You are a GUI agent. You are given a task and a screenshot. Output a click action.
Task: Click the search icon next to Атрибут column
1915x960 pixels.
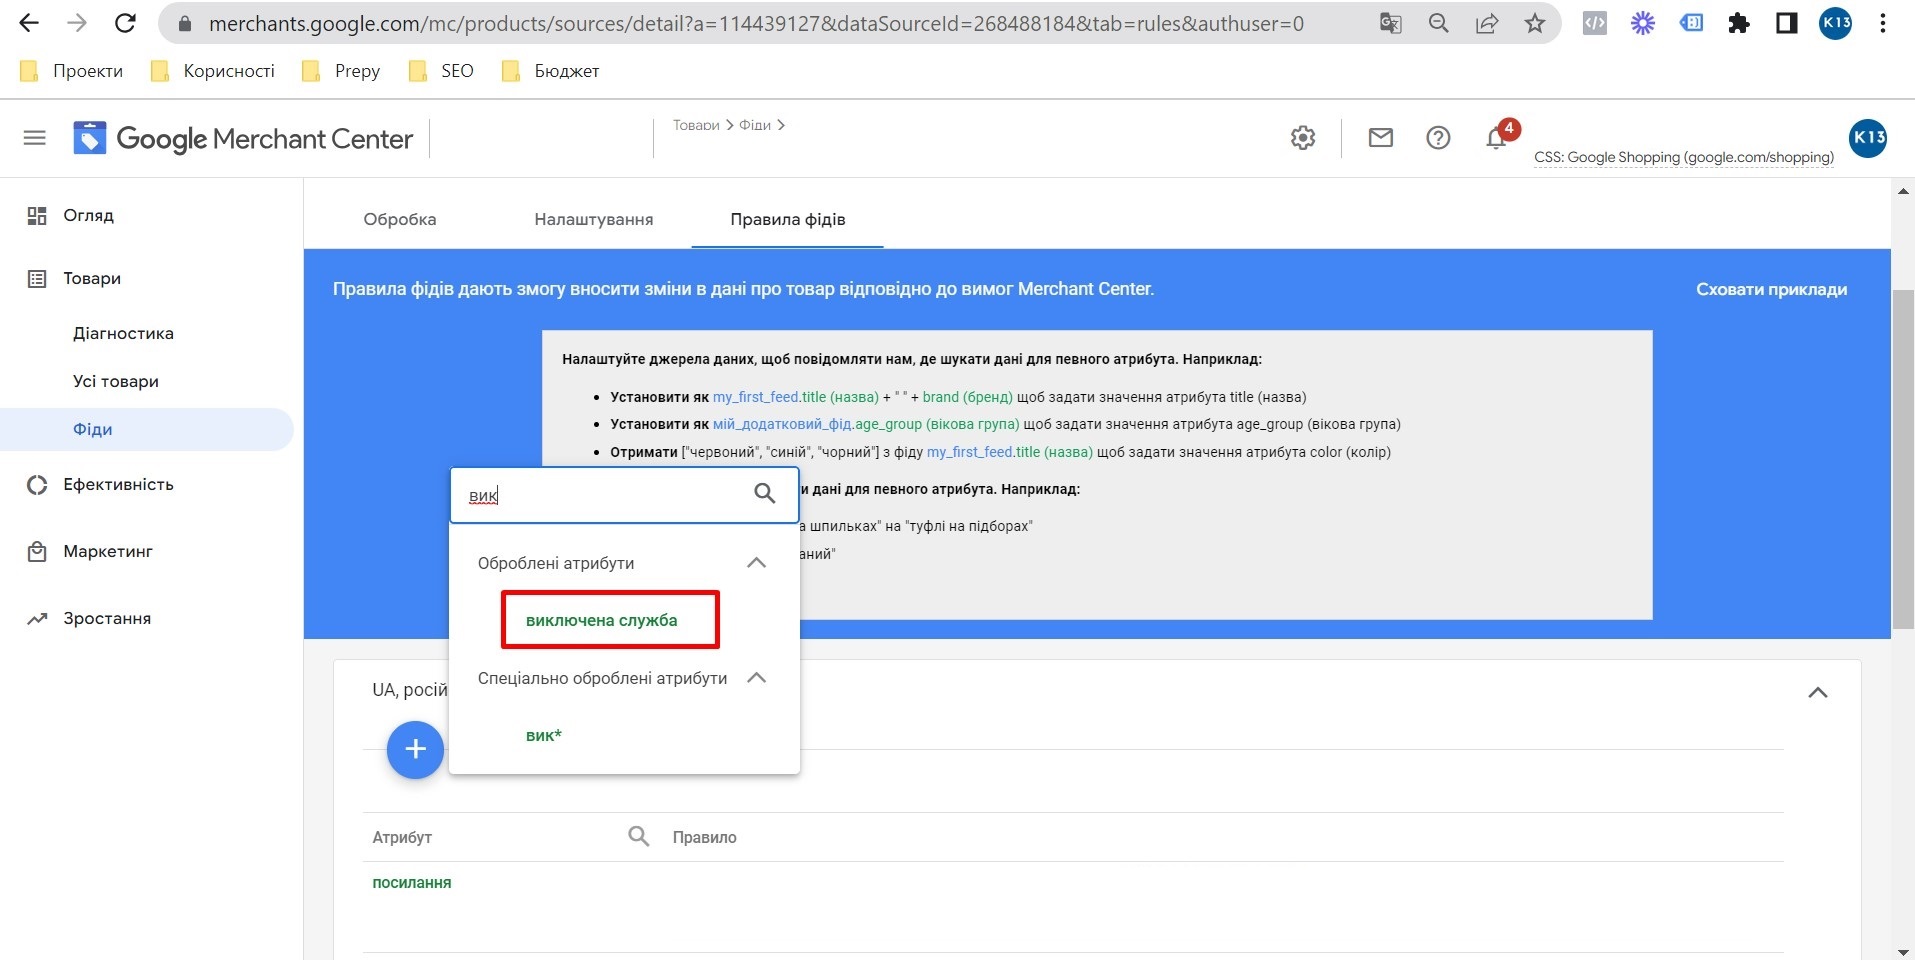(639, 836)
